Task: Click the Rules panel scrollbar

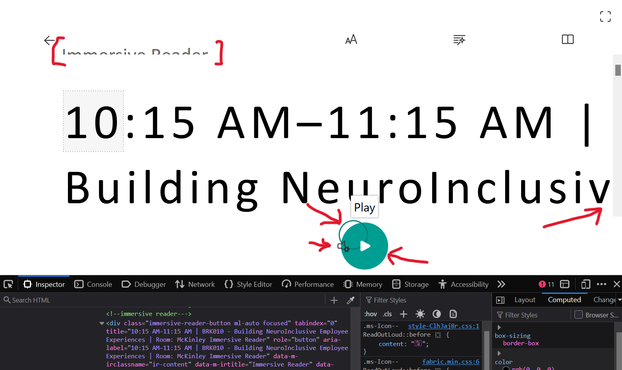Action: pyautogui.click(x=486, y=346)
